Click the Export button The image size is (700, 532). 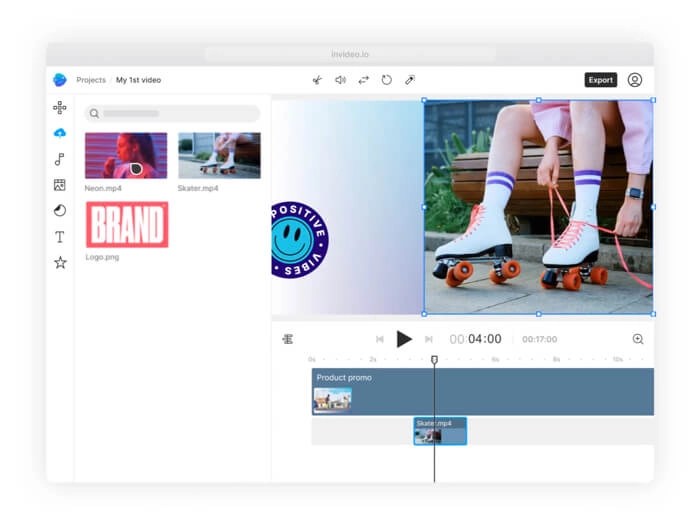pyautogui.click(x=600, y=80)
